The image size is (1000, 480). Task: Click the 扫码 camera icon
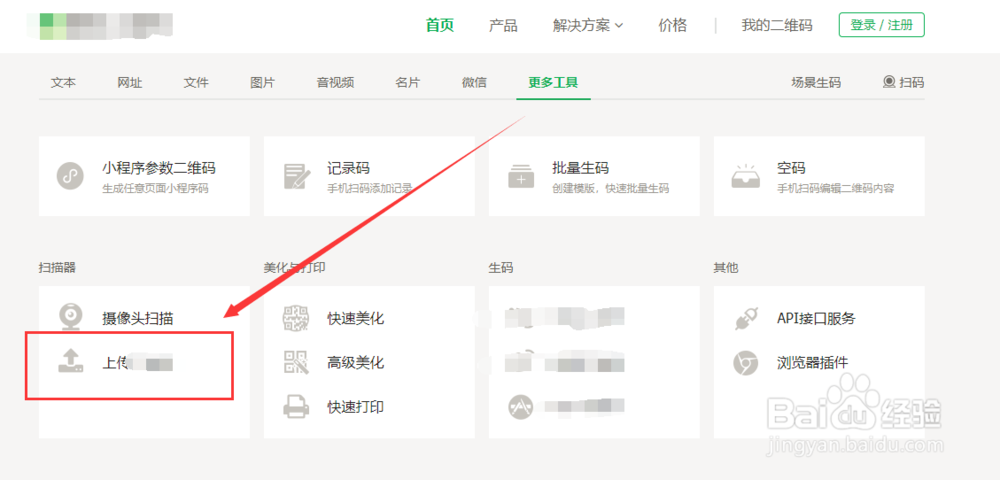click(x=889, y=82)
